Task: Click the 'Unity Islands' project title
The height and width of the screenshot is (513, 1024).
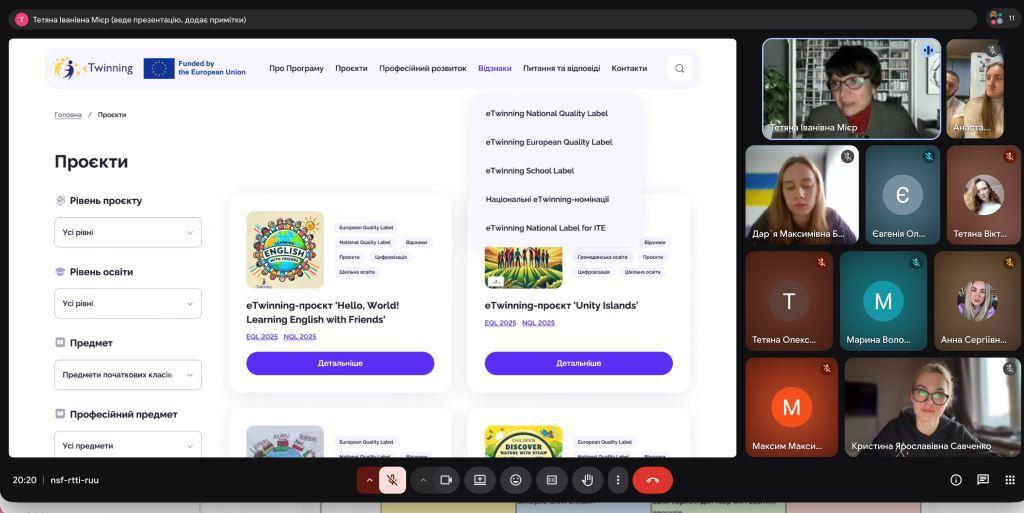Action: coord(562,305)
